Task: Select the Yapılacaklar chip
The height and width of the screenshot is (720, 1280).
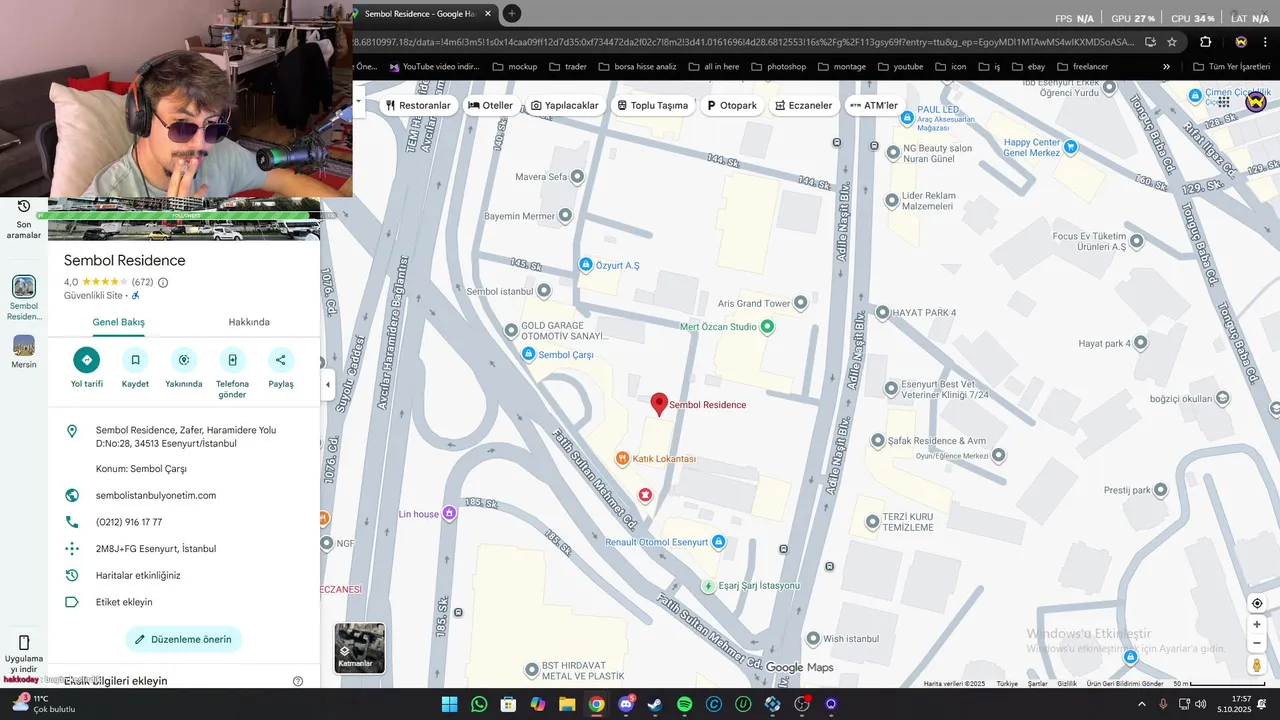Action: pos(564,105)
